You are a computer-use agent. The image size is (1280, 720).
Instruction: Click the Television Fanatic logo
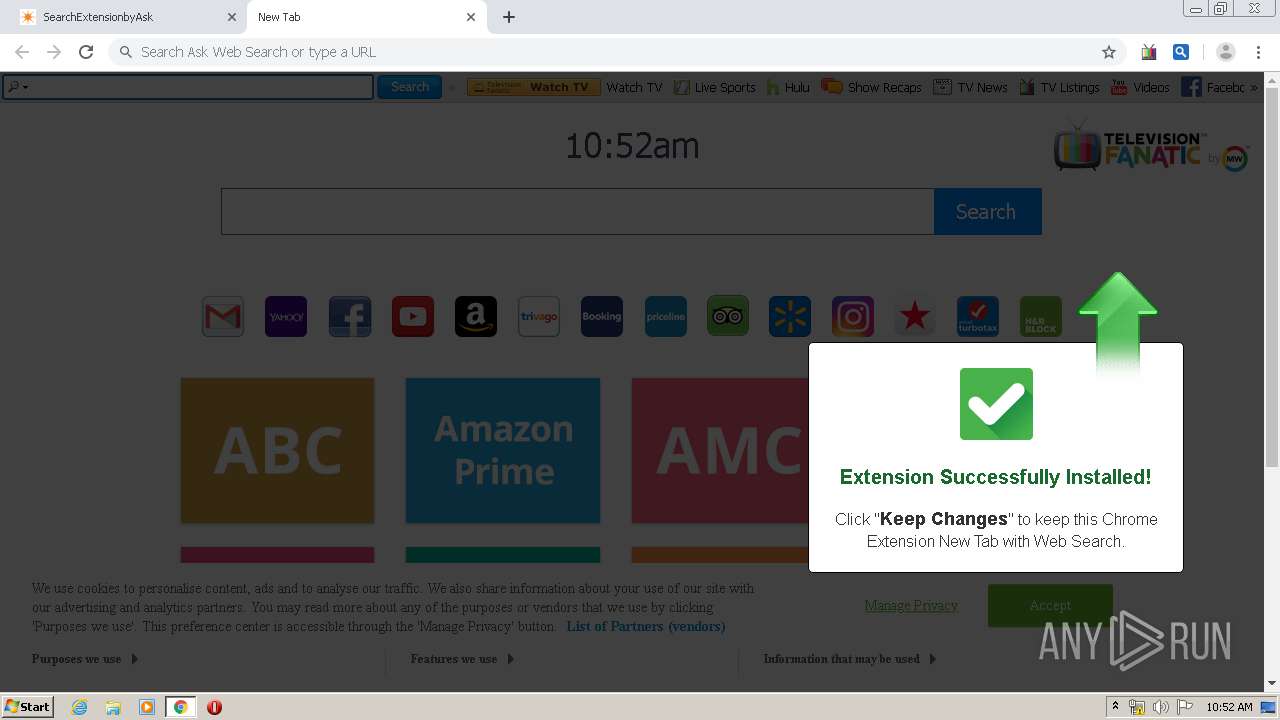(1150, 146)
